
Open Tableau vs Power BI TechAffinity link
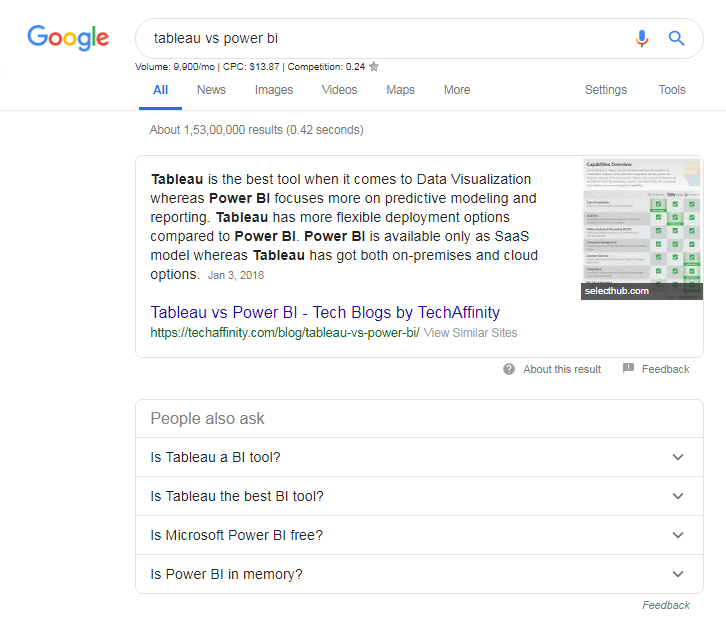coord(325,312)
